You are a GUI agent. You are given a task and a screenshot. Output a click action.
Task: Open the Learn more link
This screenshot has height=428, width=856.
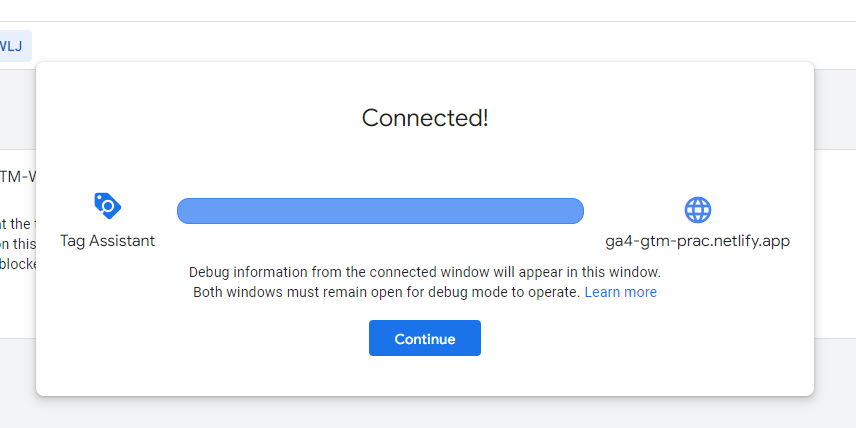[x=621, y=292]
